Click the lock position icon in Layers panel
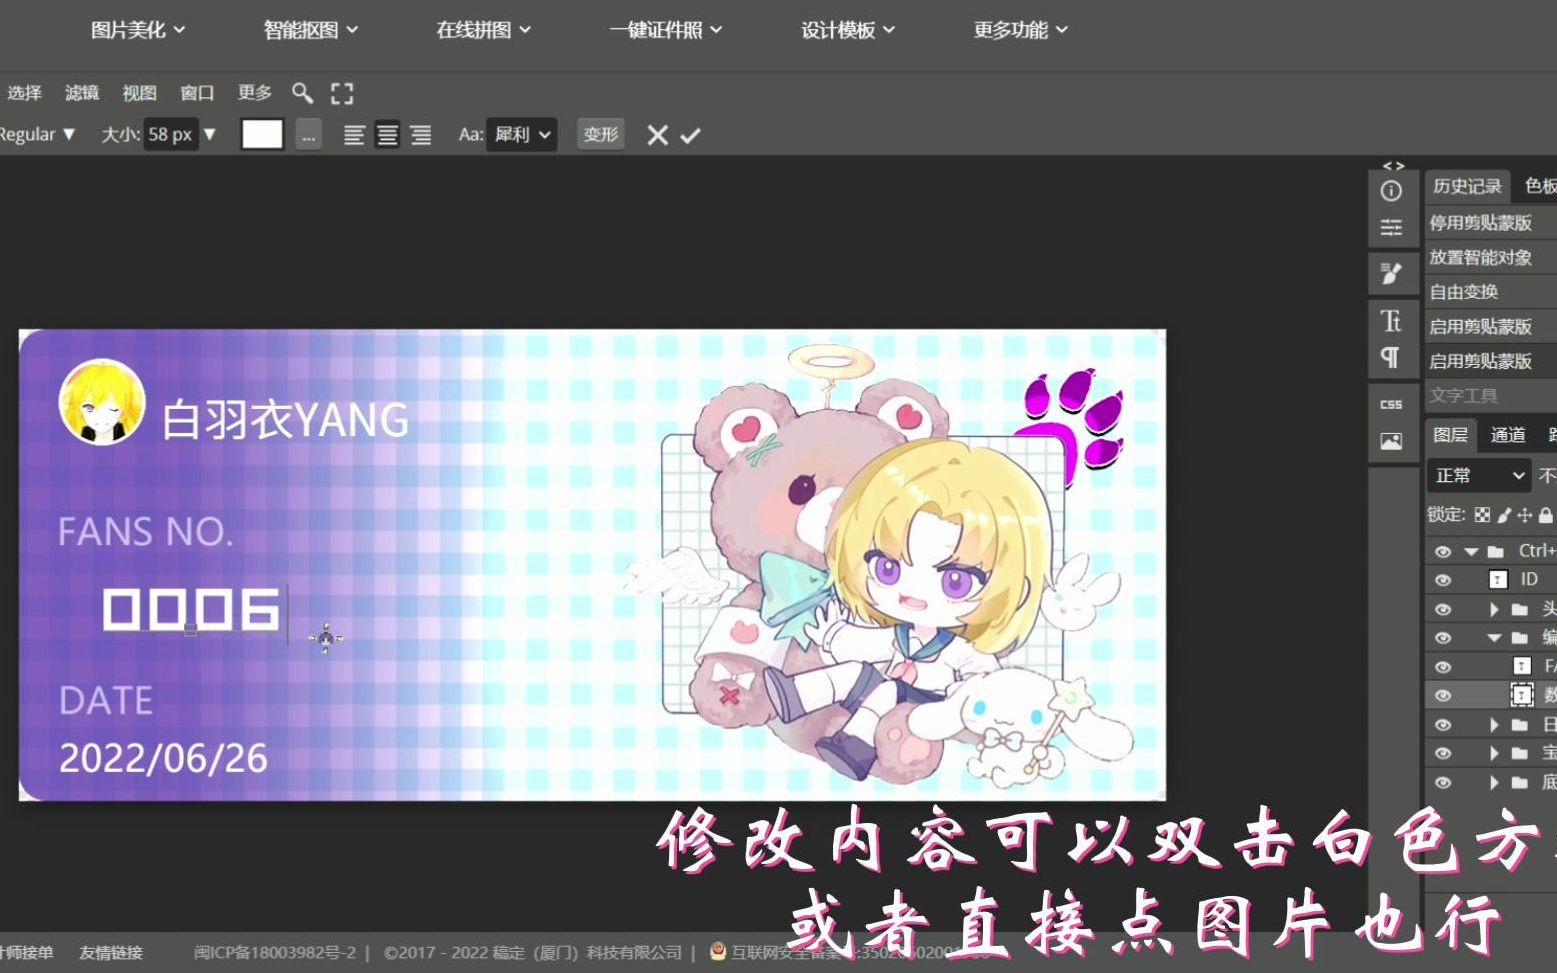1557x973 pixels. tap(1524, 514)
